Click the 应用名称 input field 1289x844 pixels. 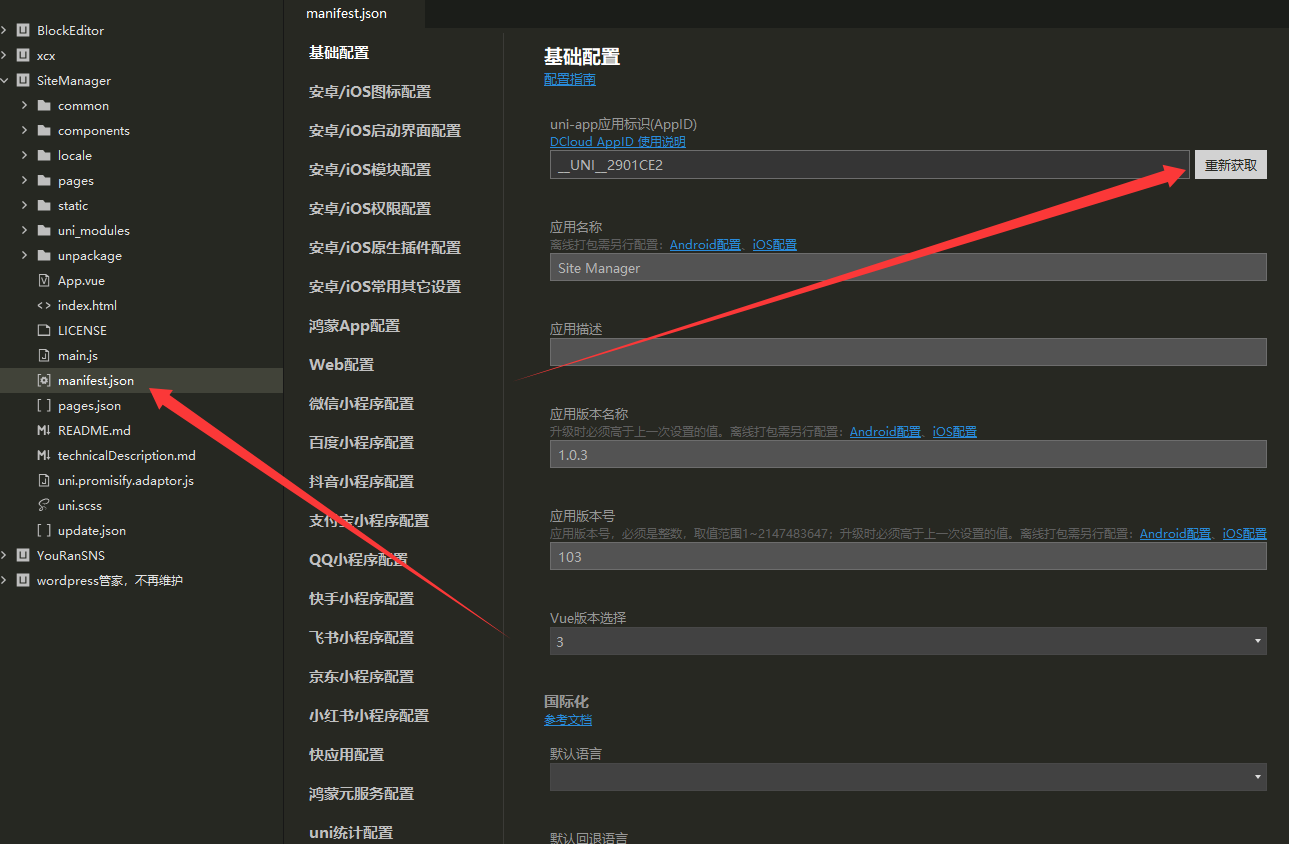point(907,267)
